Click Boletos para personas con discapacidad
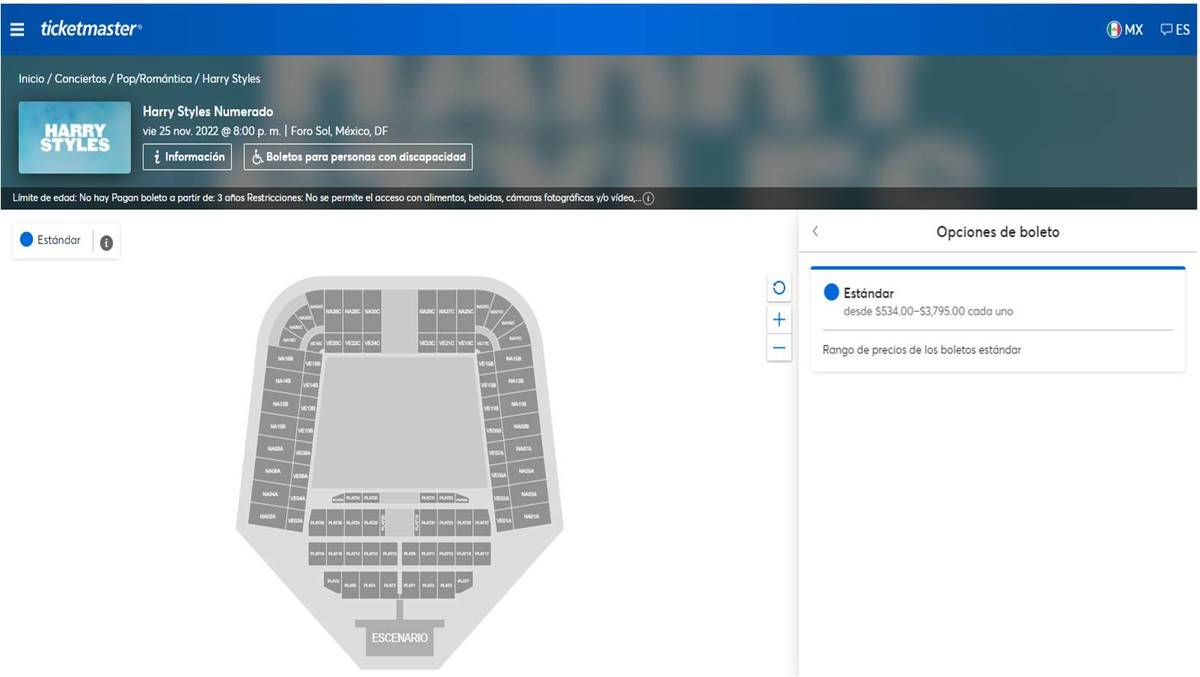Screen dimensions: 1200x677 [x=358, y=157]
